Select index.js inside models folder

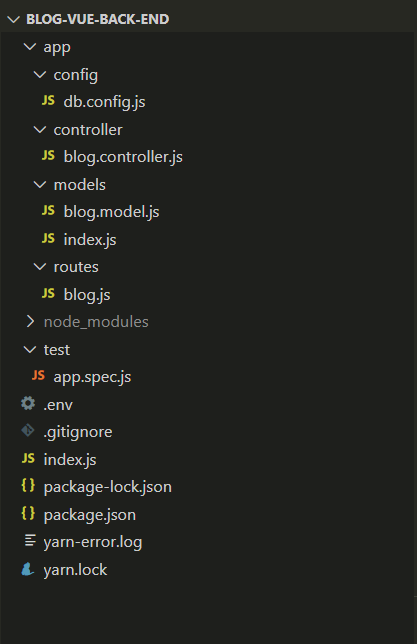coord(90,239)
